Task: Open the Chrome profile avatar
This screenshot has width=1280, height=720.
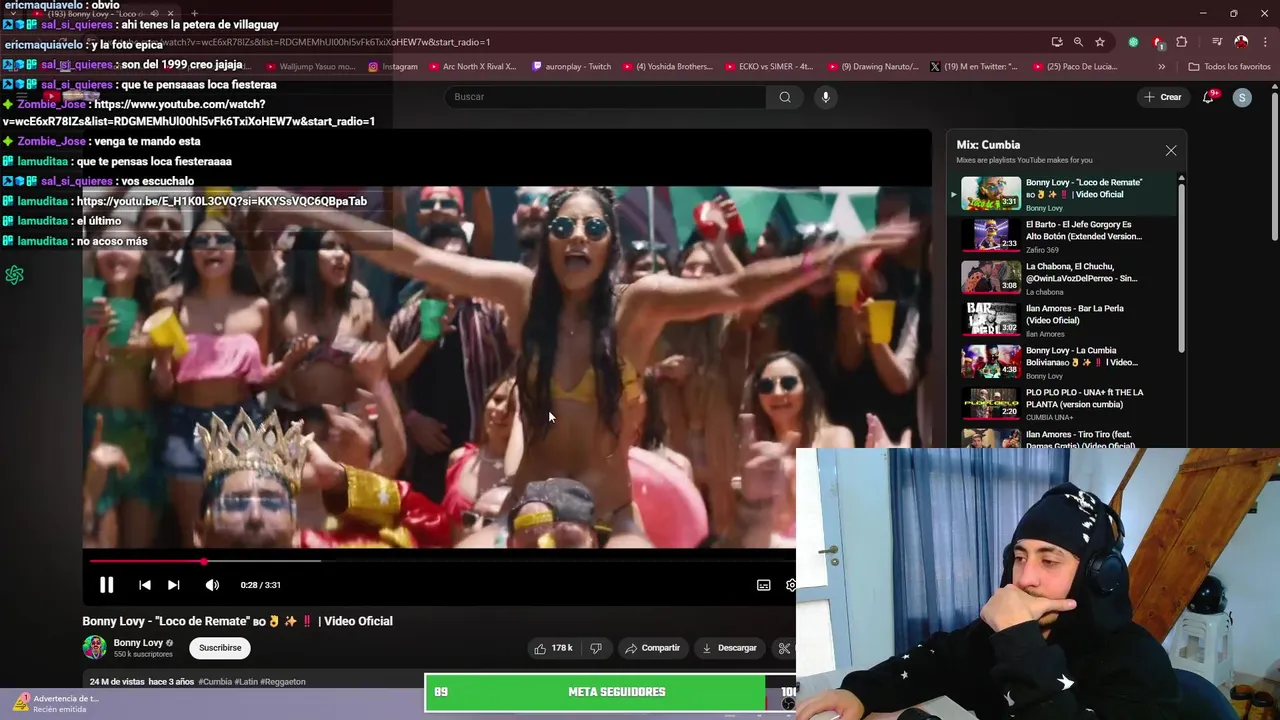Action: (1241, 42)
